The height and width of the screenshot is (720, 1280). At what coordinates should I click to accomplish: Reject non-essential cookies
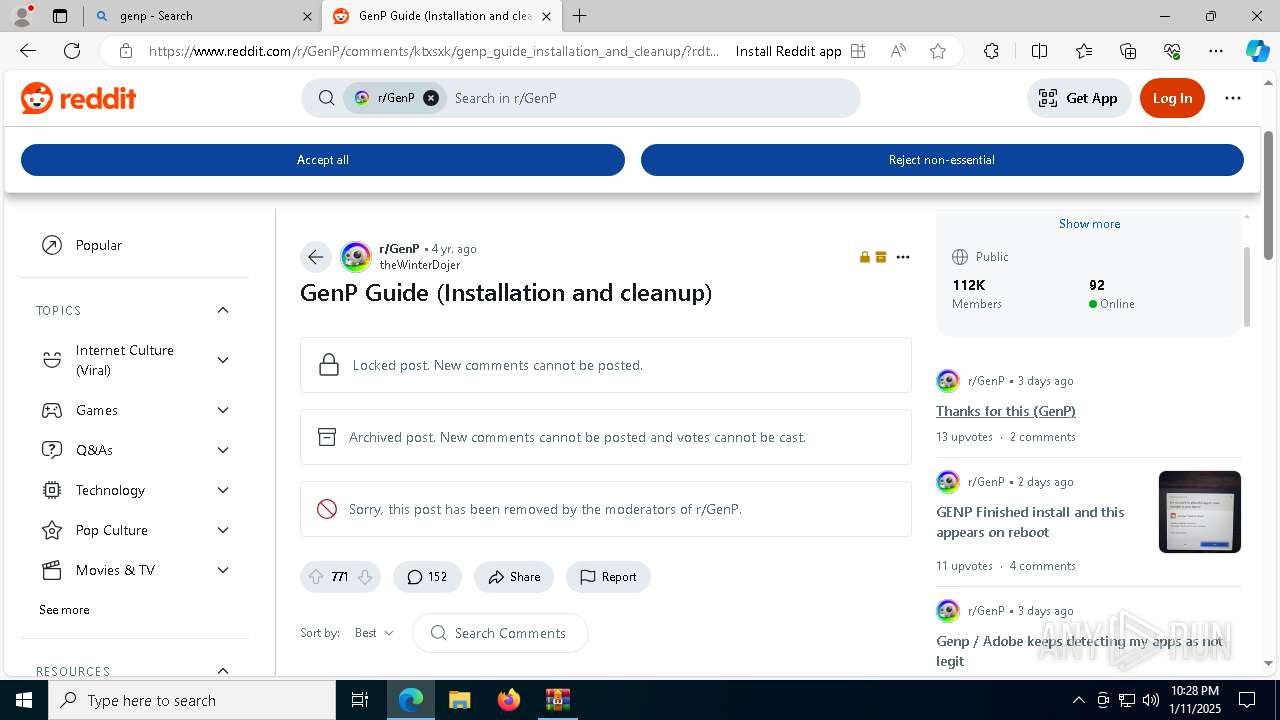942,160
